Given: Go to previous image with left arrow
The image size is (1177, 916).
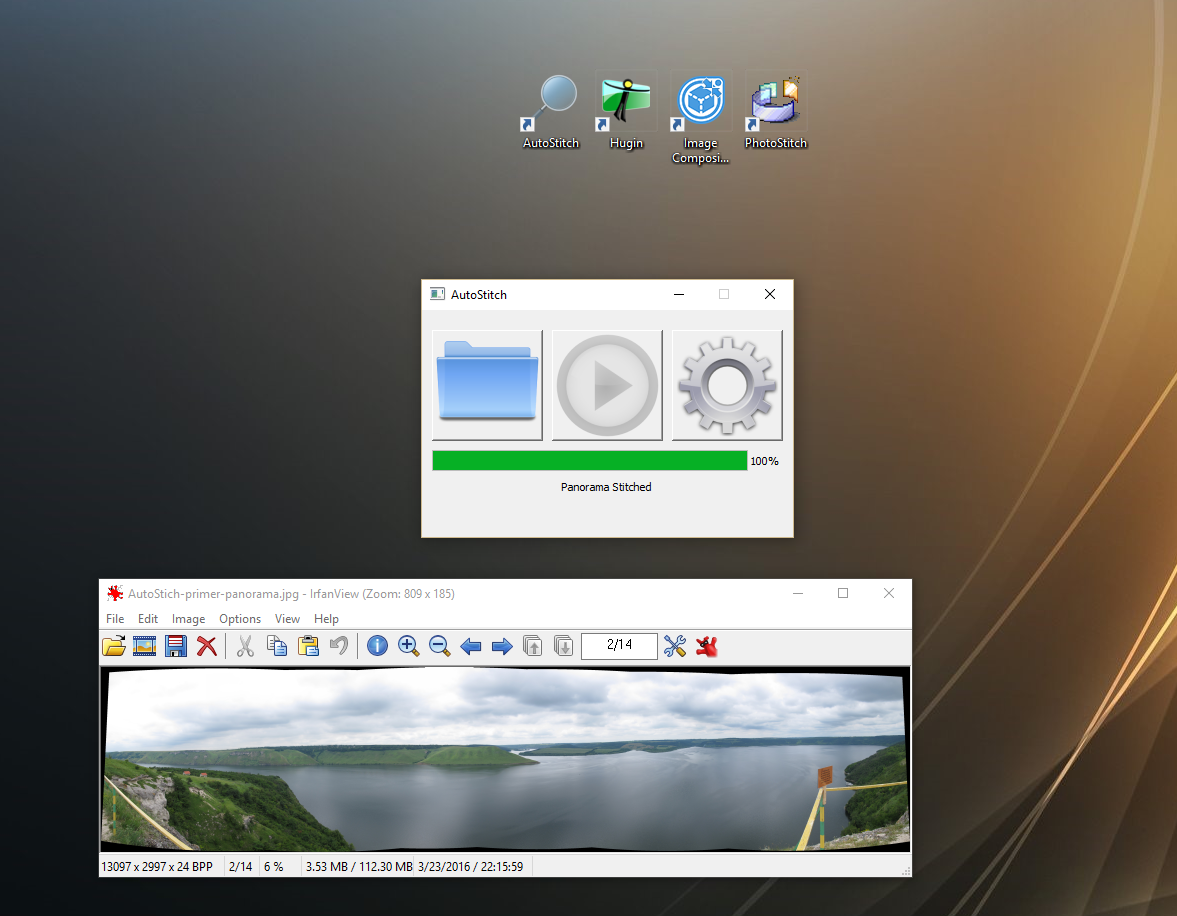Looking at the screenshot, I should point(470,646).
